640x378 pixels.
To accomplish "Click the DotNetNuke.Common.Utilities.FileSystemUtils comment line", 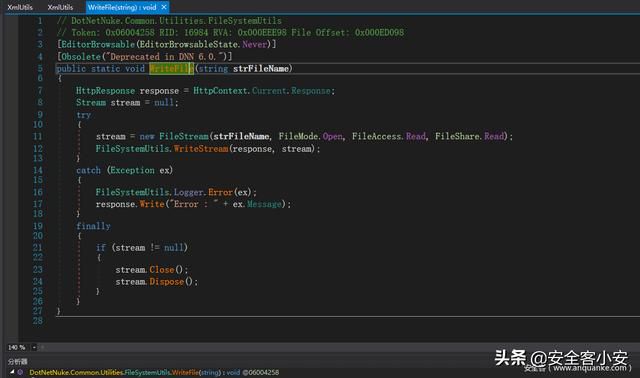I will tap(169, 20).
